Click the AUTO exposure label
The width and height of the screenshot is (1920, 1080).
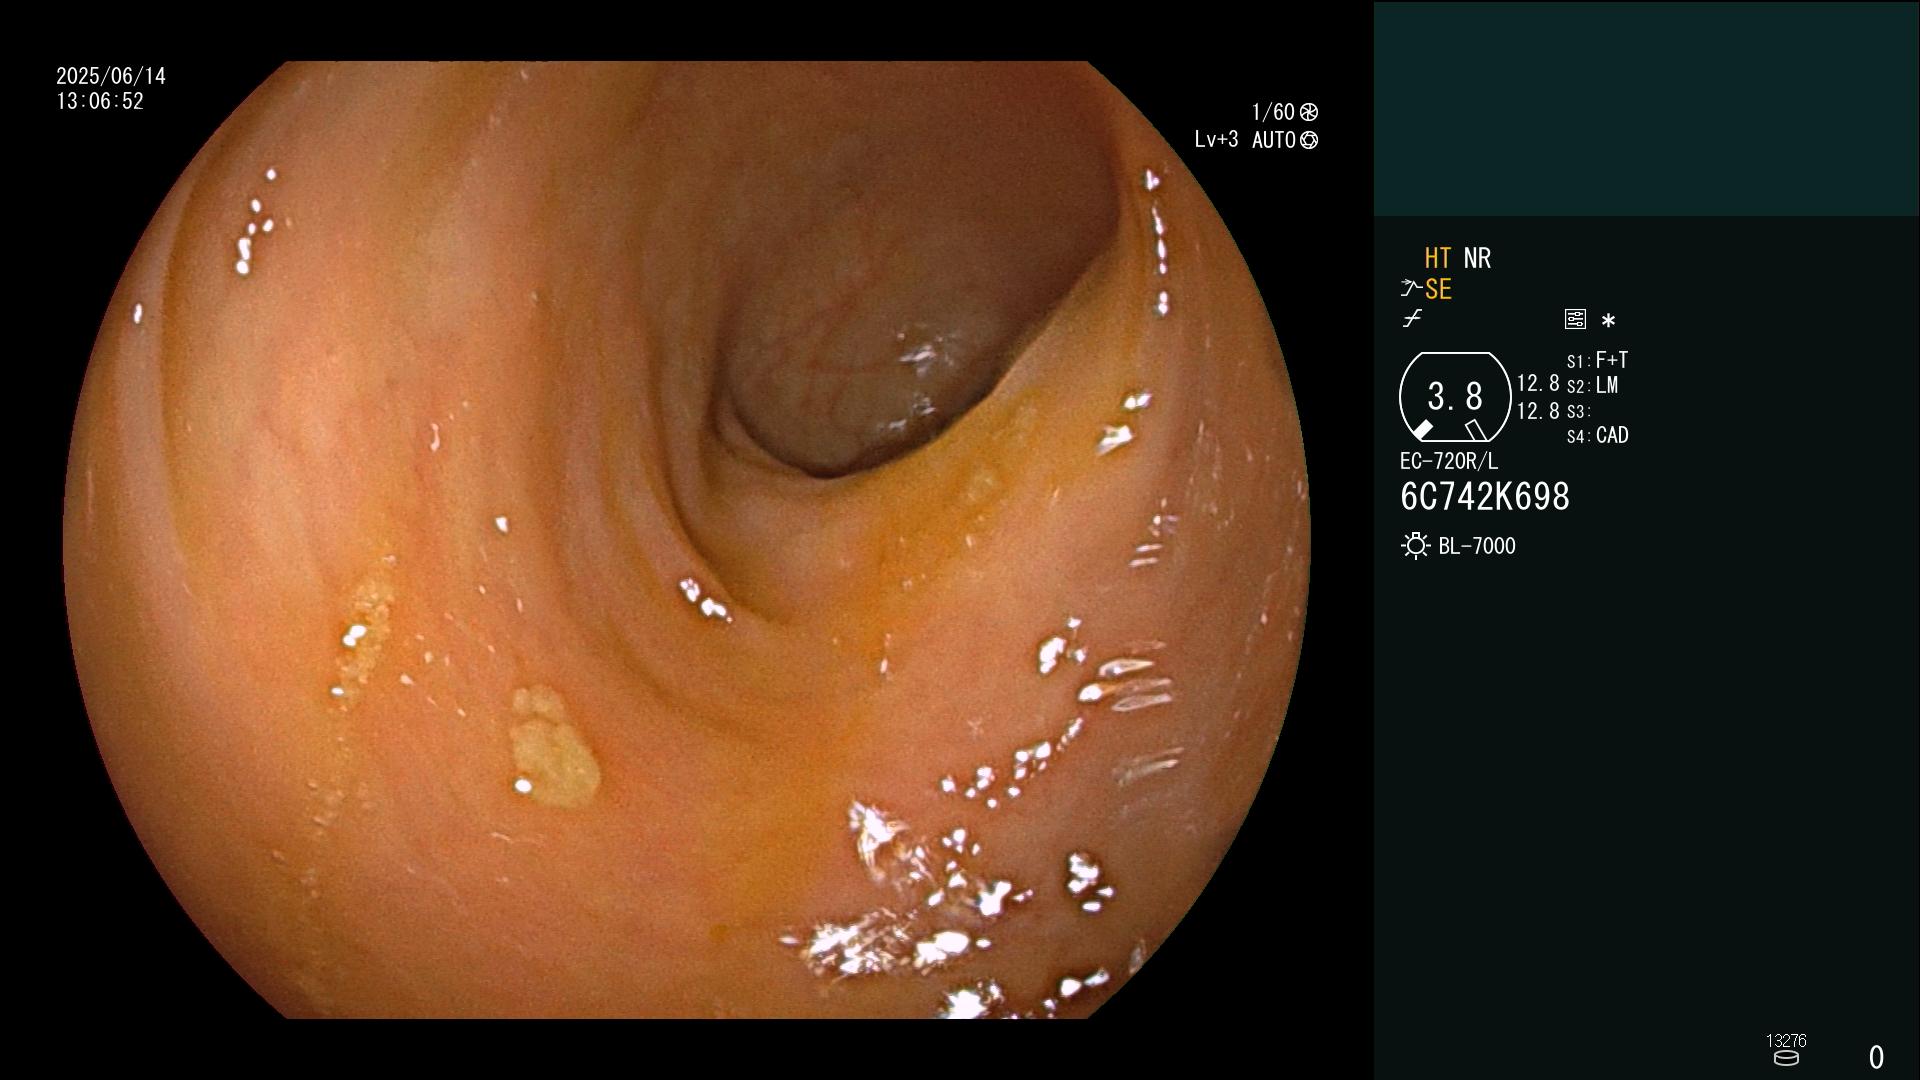1274,140
